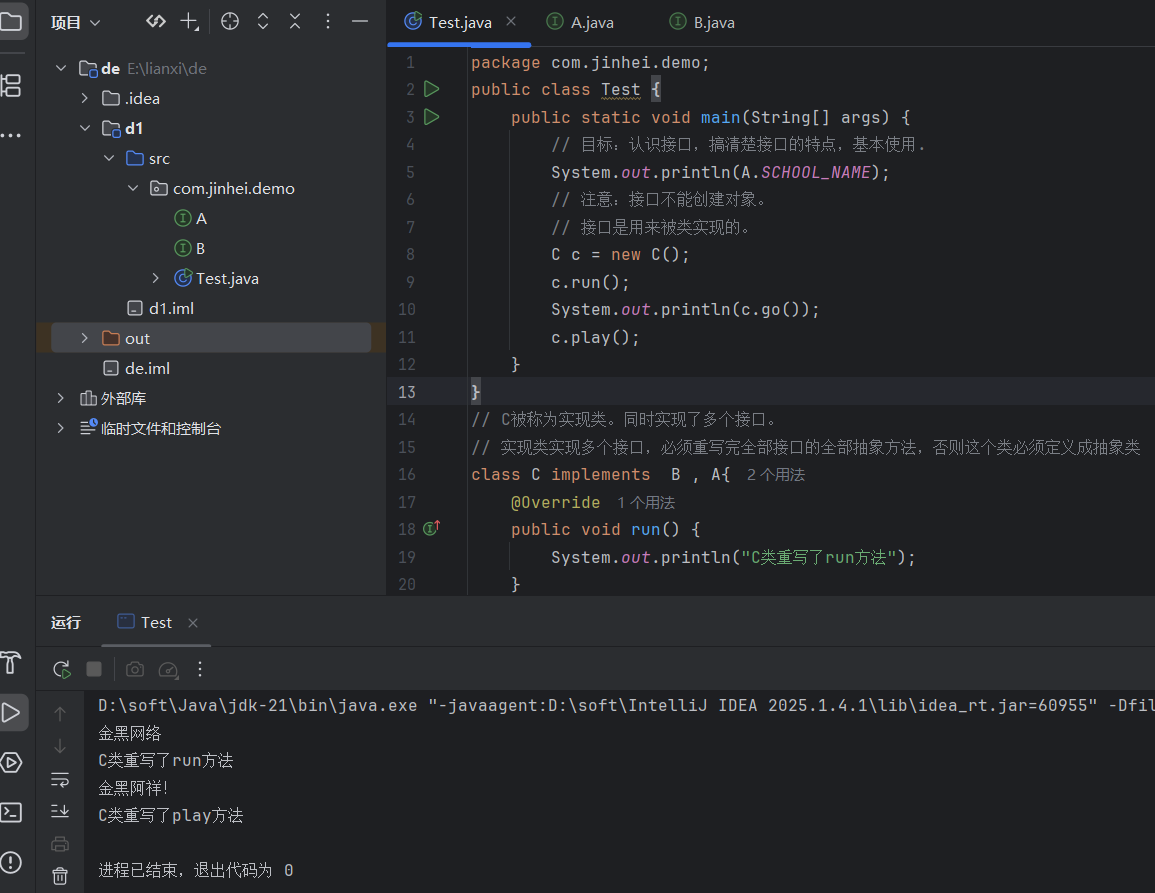1155x893 pixels.
Task: Select interface B in project tree
Action: [x=190, y=248]
